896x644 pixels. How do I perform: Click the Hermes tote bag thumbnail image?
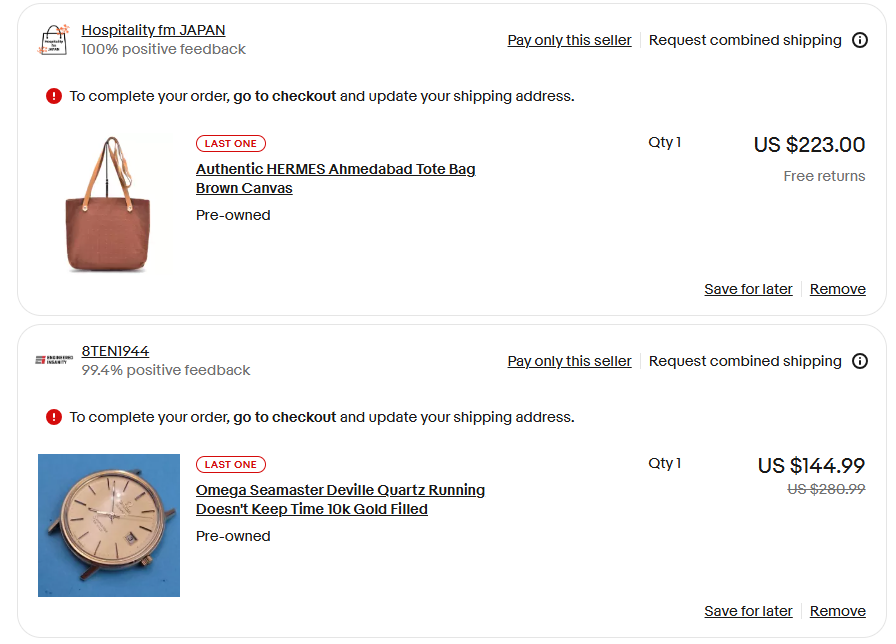click(109, 203)
